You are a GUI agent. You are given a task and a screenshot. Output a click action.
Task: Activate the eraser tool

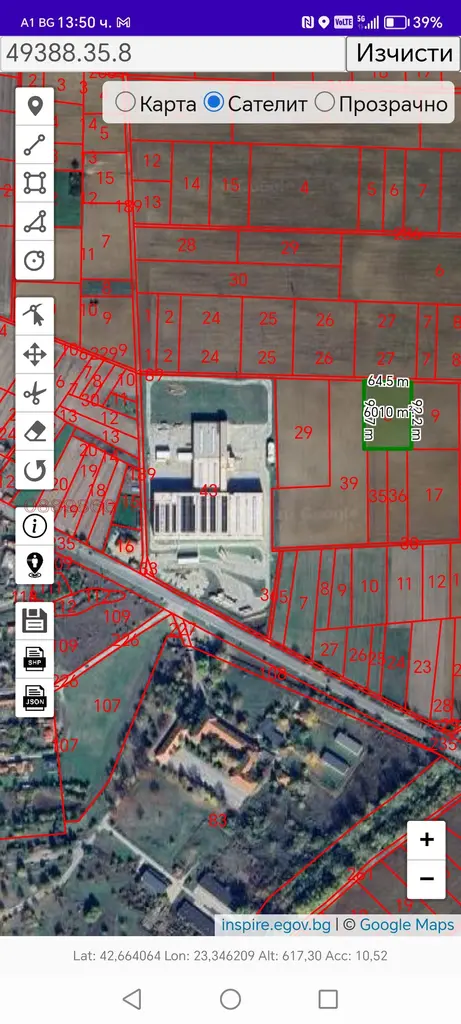pos(35,432)
